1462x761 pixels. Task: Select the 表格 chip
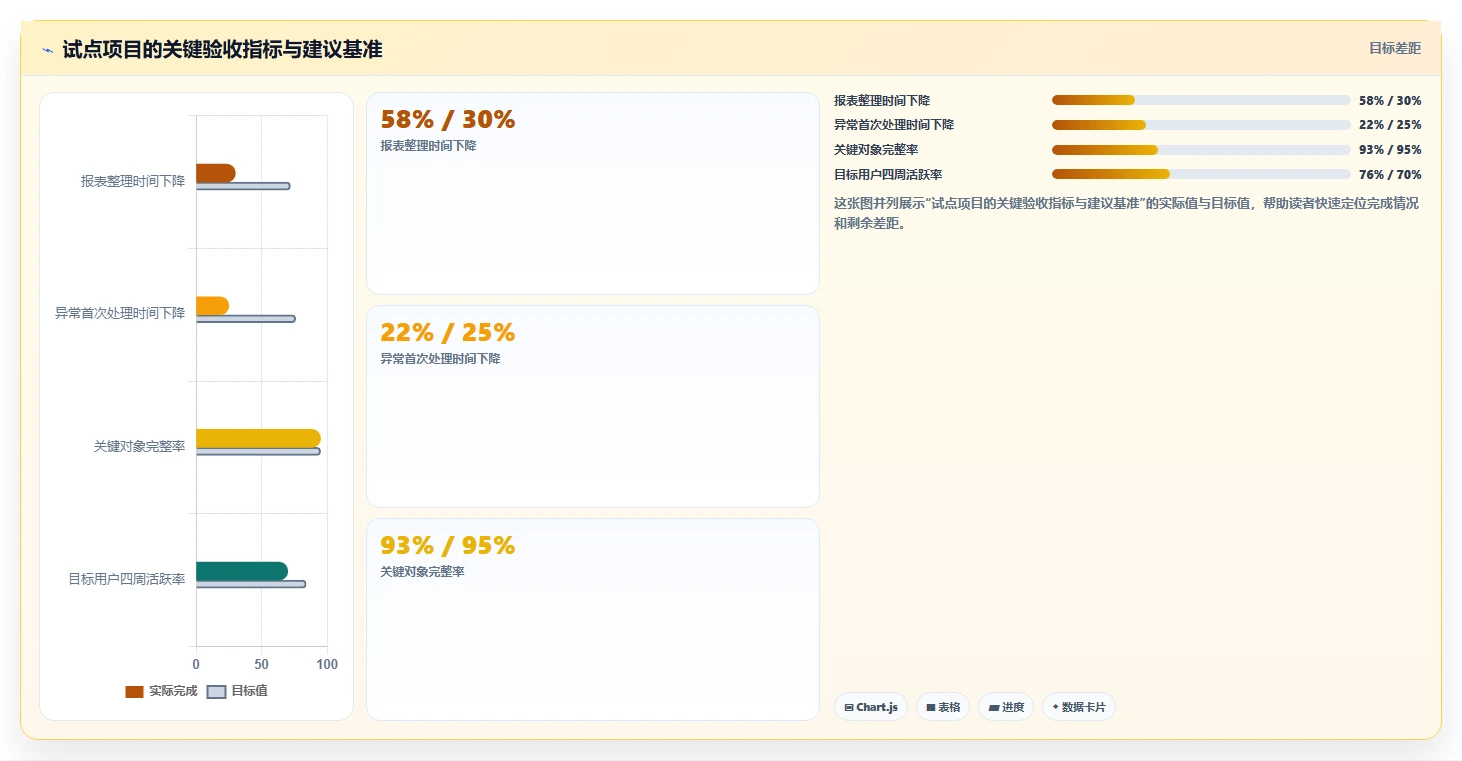click(x=943, y=707)
